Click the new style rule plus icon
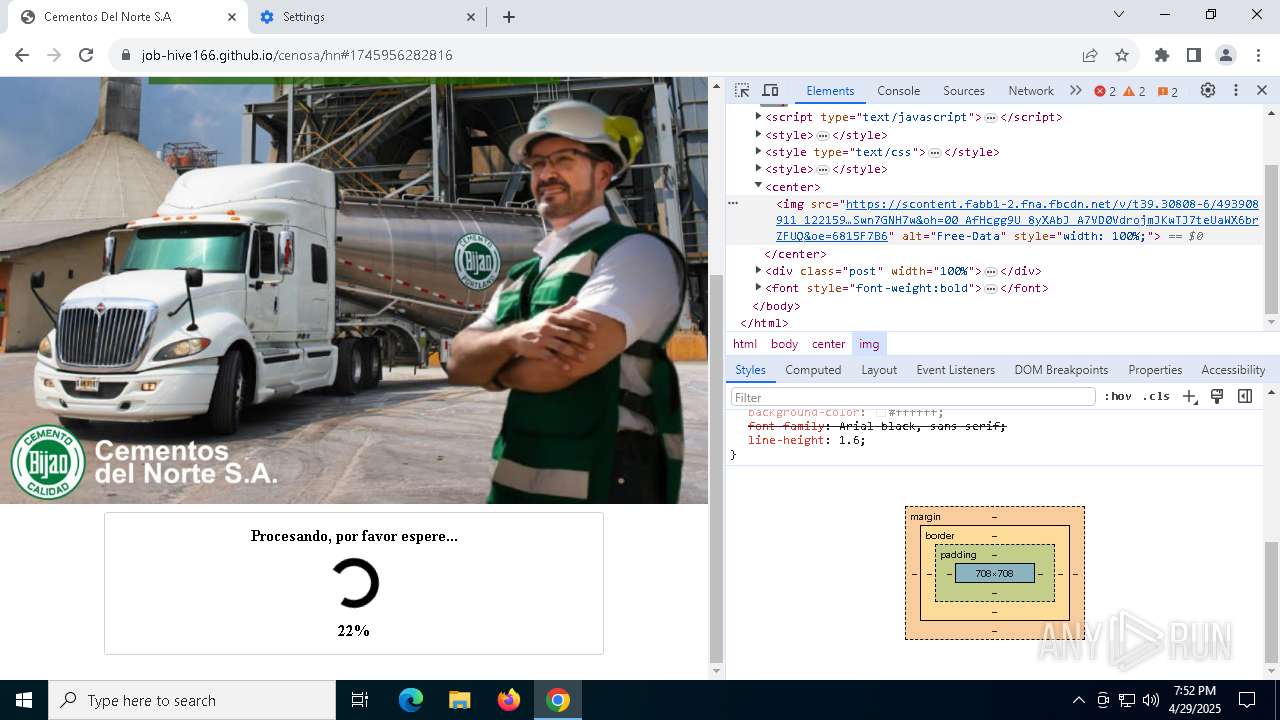Image resolution: width=1280 pixels, height=720 pixels. (x=1189, y=397)
